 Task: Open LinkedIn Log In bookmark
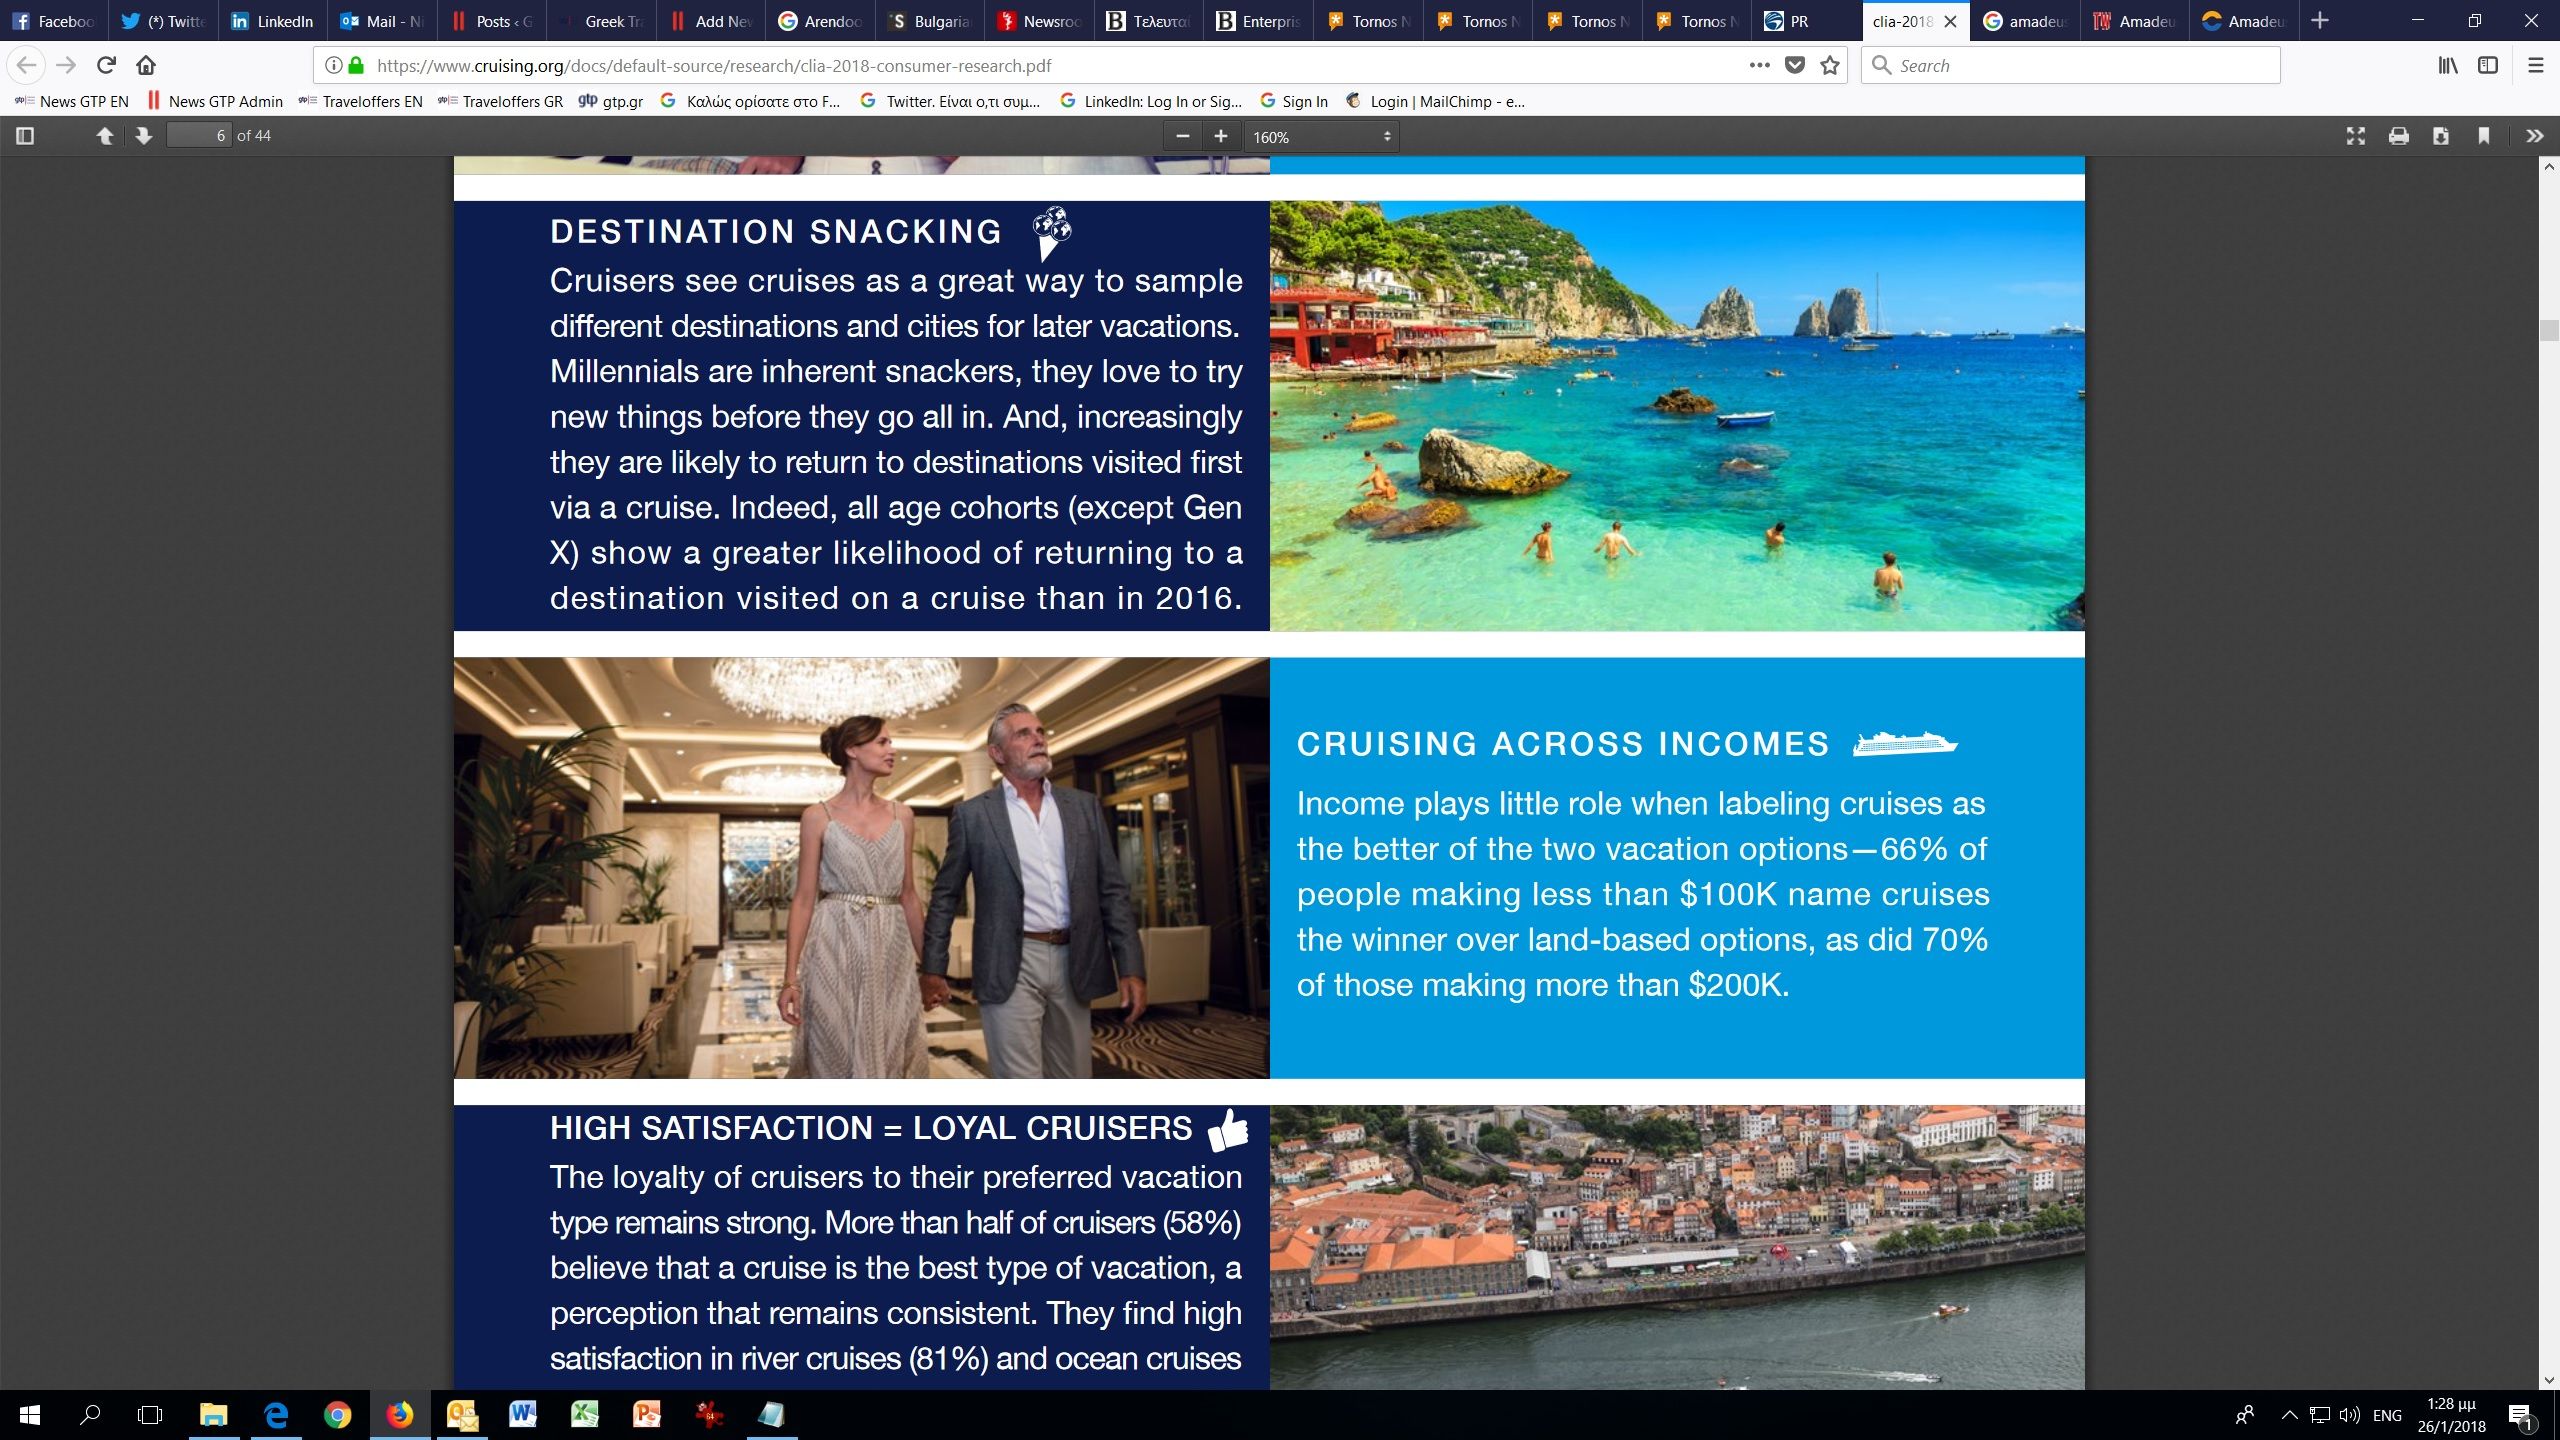click(1151, 101)
